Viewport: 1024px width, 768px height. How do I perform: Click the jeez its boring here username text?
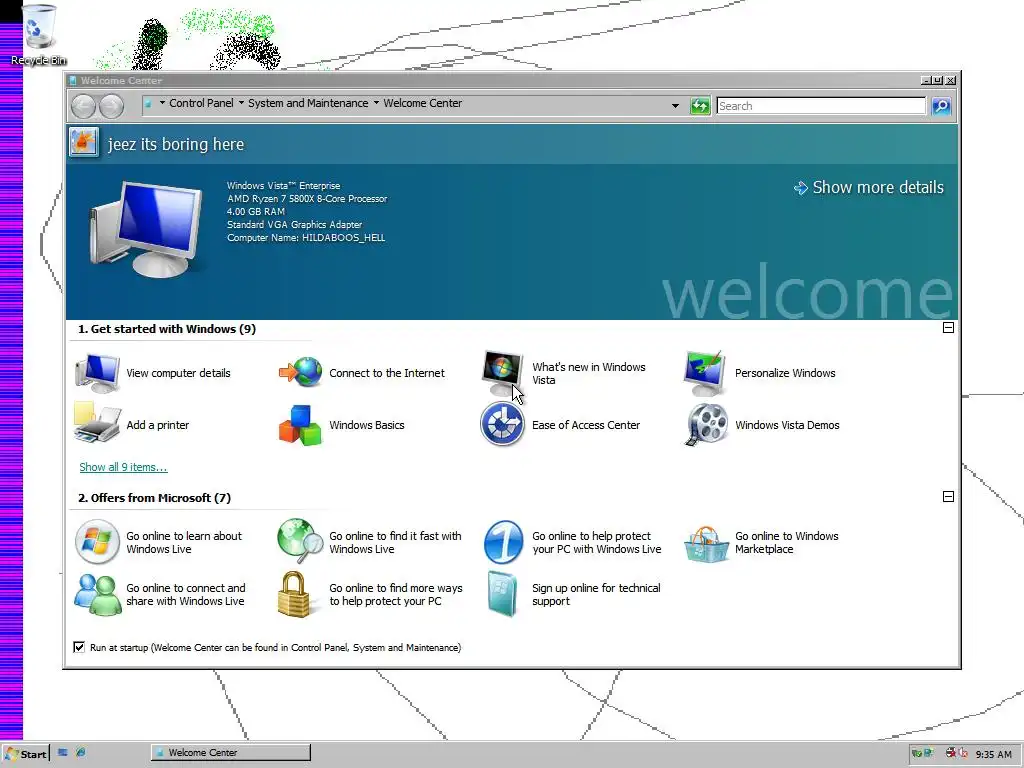[176, 144]
